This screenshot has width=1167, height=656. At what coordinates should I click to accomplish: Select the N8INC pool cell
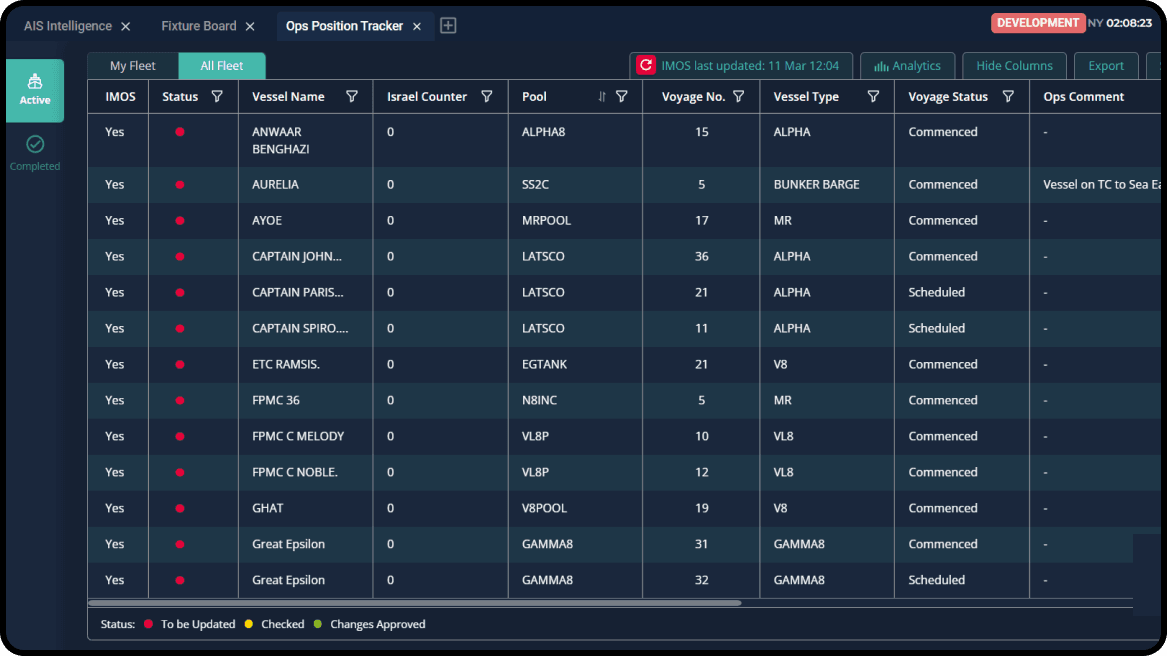click(539, 400)
